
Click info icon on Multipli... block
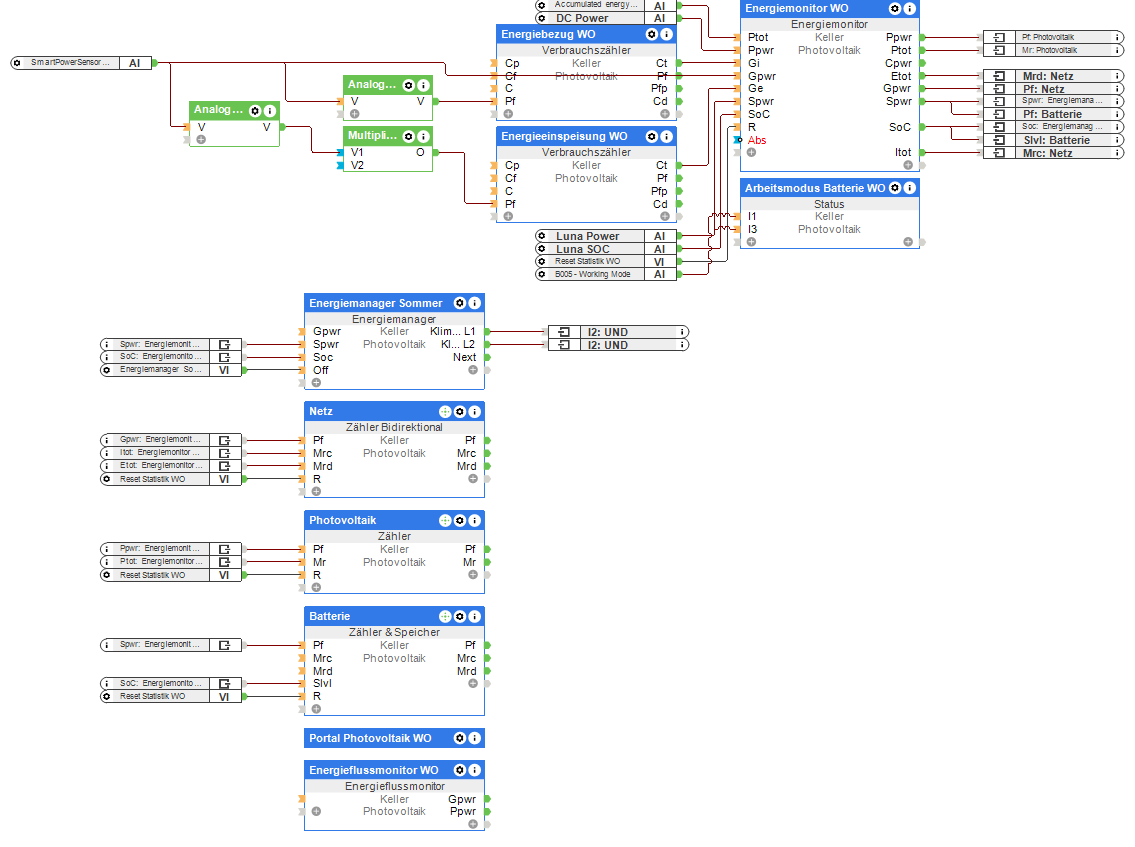point(424,136)
